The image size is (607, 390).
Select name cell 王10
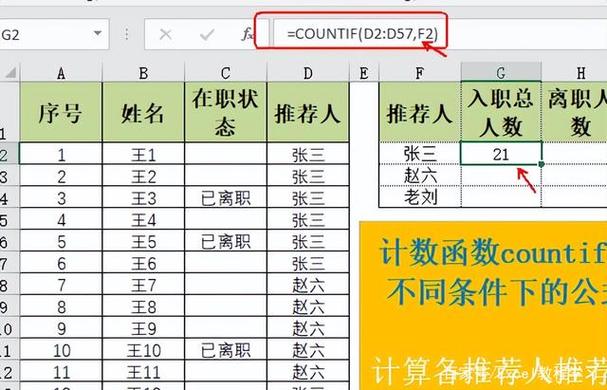(143, 350)
